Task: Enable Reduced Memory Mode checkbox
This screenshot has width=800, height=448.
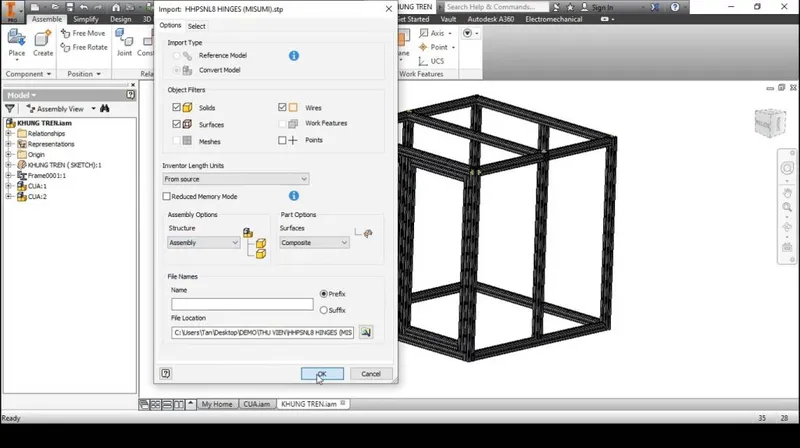Action: click(166, 196)
